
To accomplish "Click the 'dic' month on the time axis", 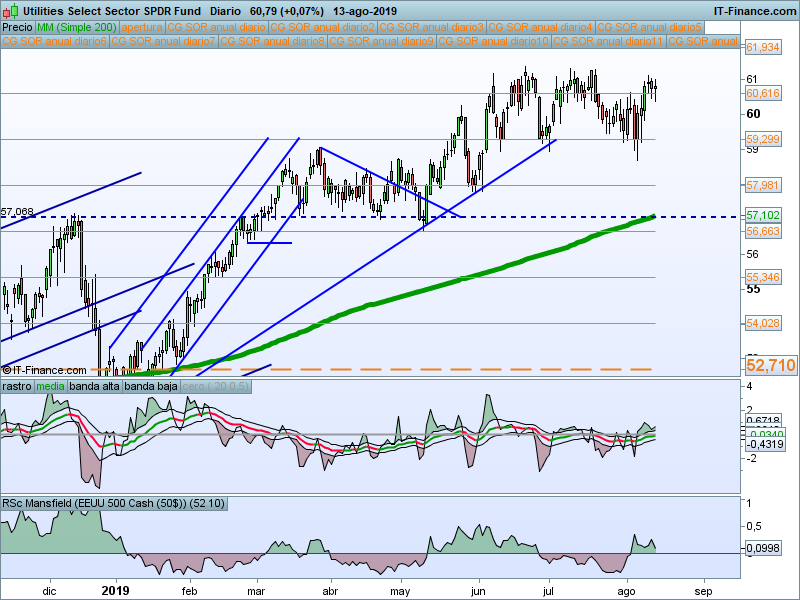I will point(49,592).
